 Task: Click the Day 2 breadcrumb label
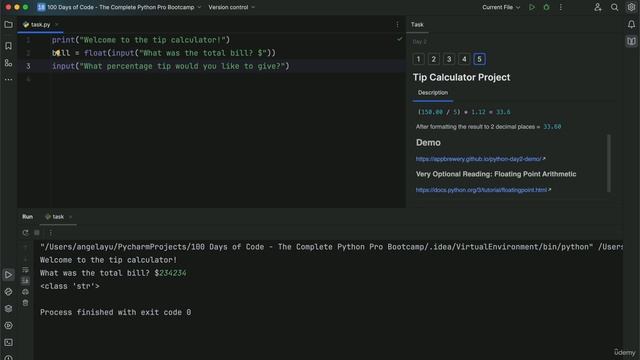[x=419, y=42]
